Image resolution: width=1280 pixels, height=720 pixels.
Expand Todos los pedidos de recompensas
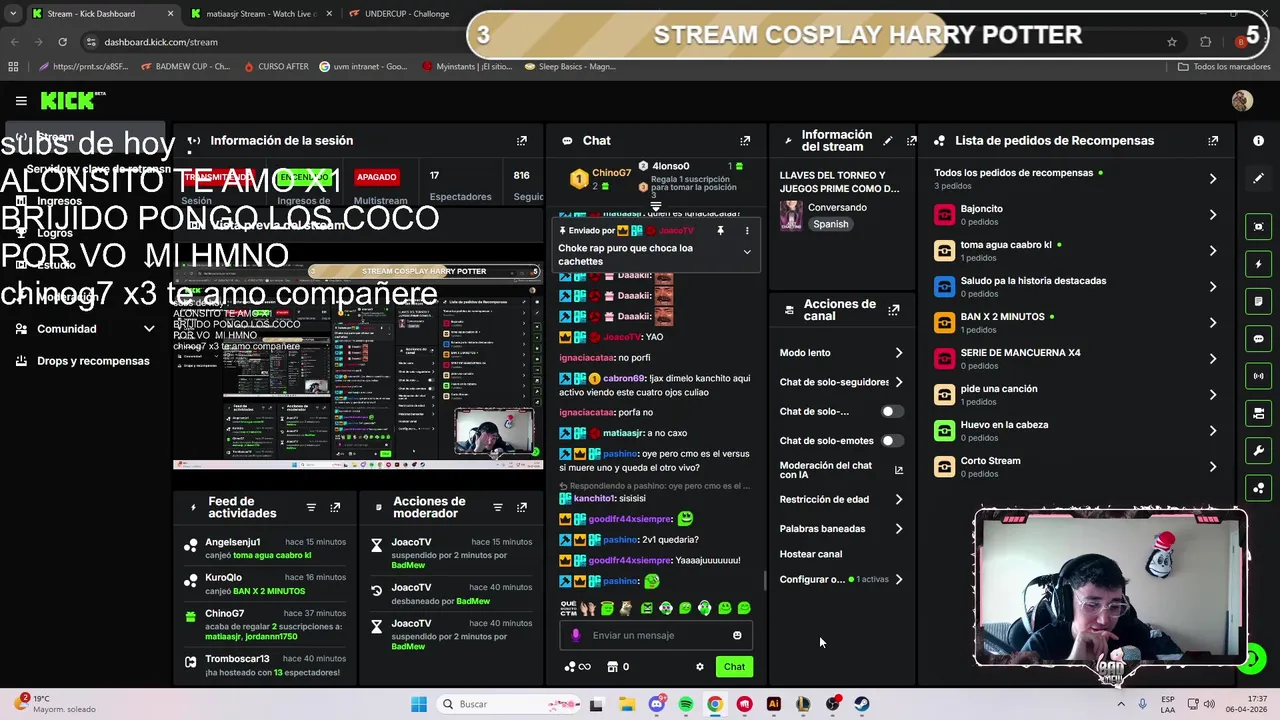tap(1213, 179)
